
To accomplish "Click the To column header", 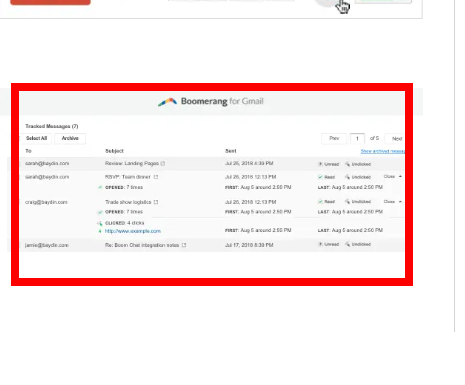I will (28, 151).
